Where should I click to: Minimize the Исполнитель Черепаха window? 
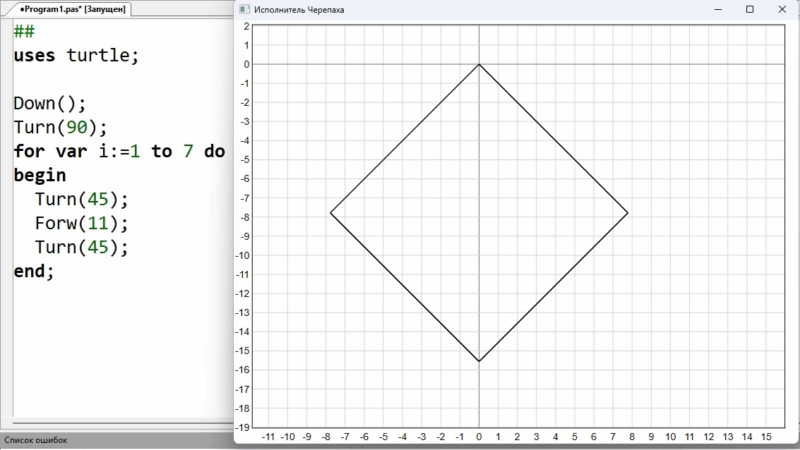(x=718, y=9)
